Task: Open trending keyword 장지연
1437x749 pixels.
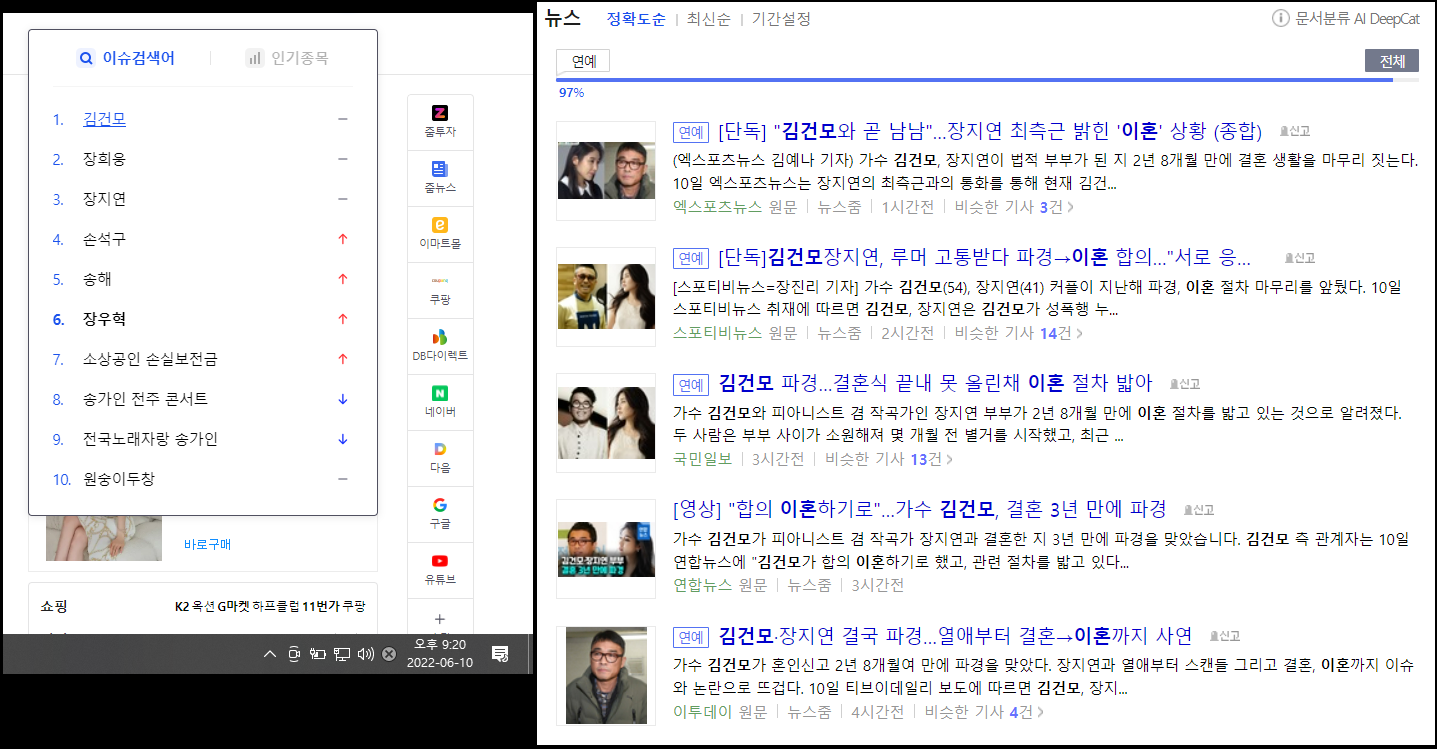Action: (104, 199)
